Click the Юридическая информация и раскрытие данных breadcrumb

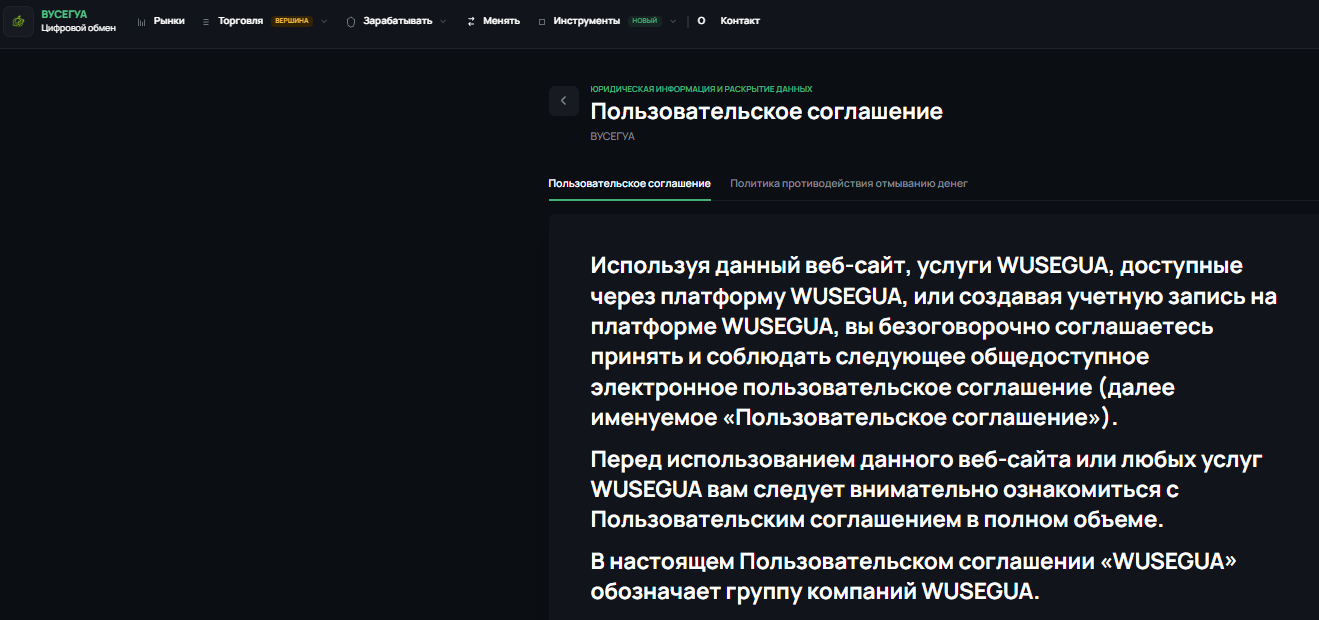701,89
